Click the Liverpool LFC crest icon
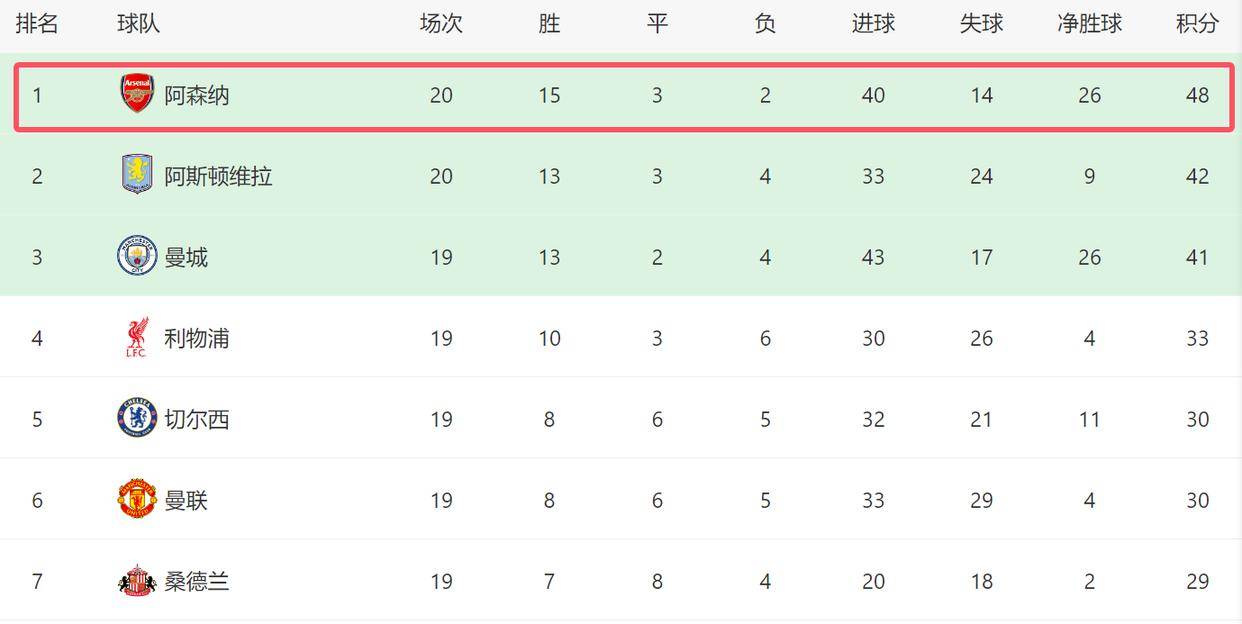The image size is (1242, 624). point(137,338)
